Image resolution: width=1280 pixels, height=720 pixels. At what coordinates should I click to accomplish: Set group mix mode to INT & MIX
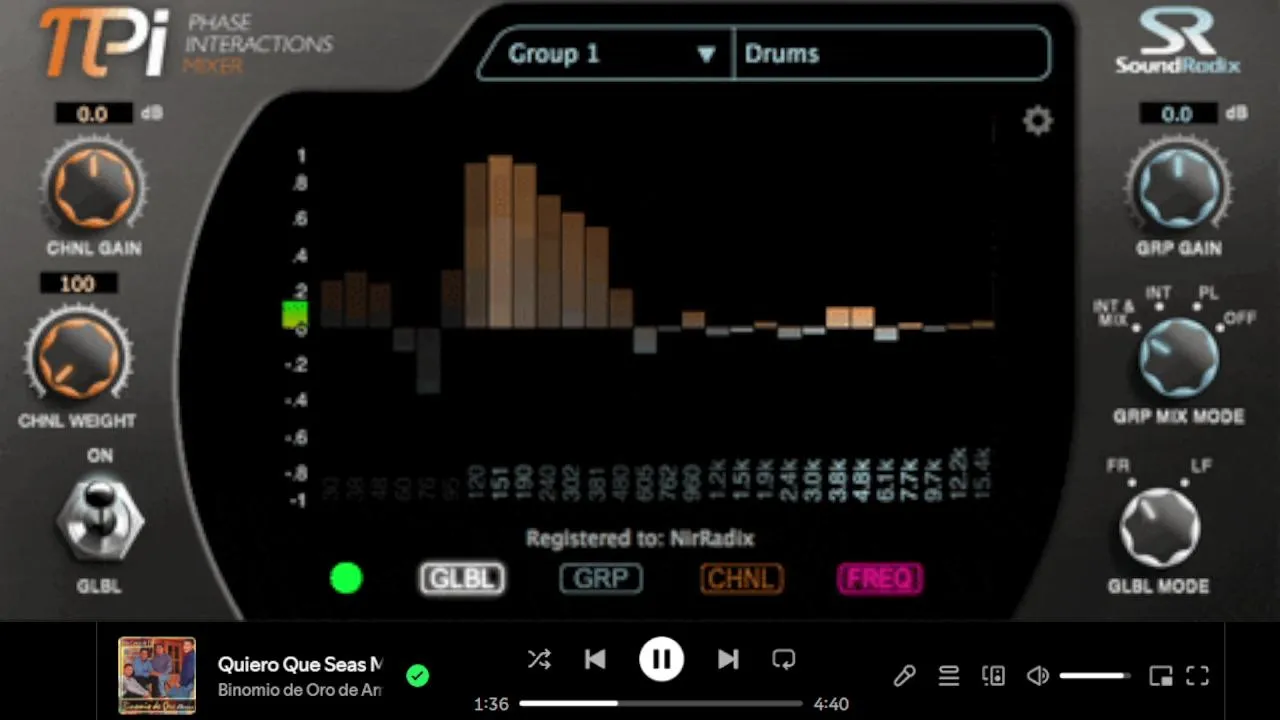tap(1115, 314)
